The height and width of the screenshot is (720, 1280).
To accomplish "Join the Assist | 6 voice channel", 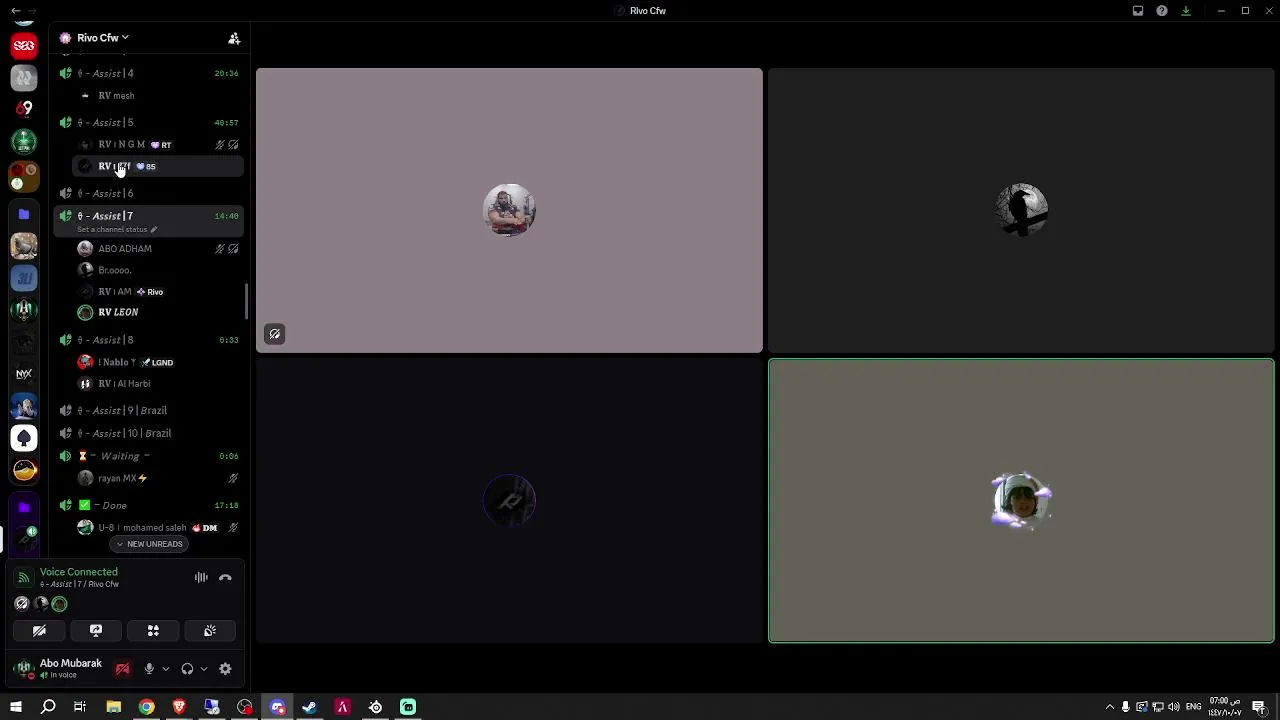I will pyautogui.click(x=148, y=193).
